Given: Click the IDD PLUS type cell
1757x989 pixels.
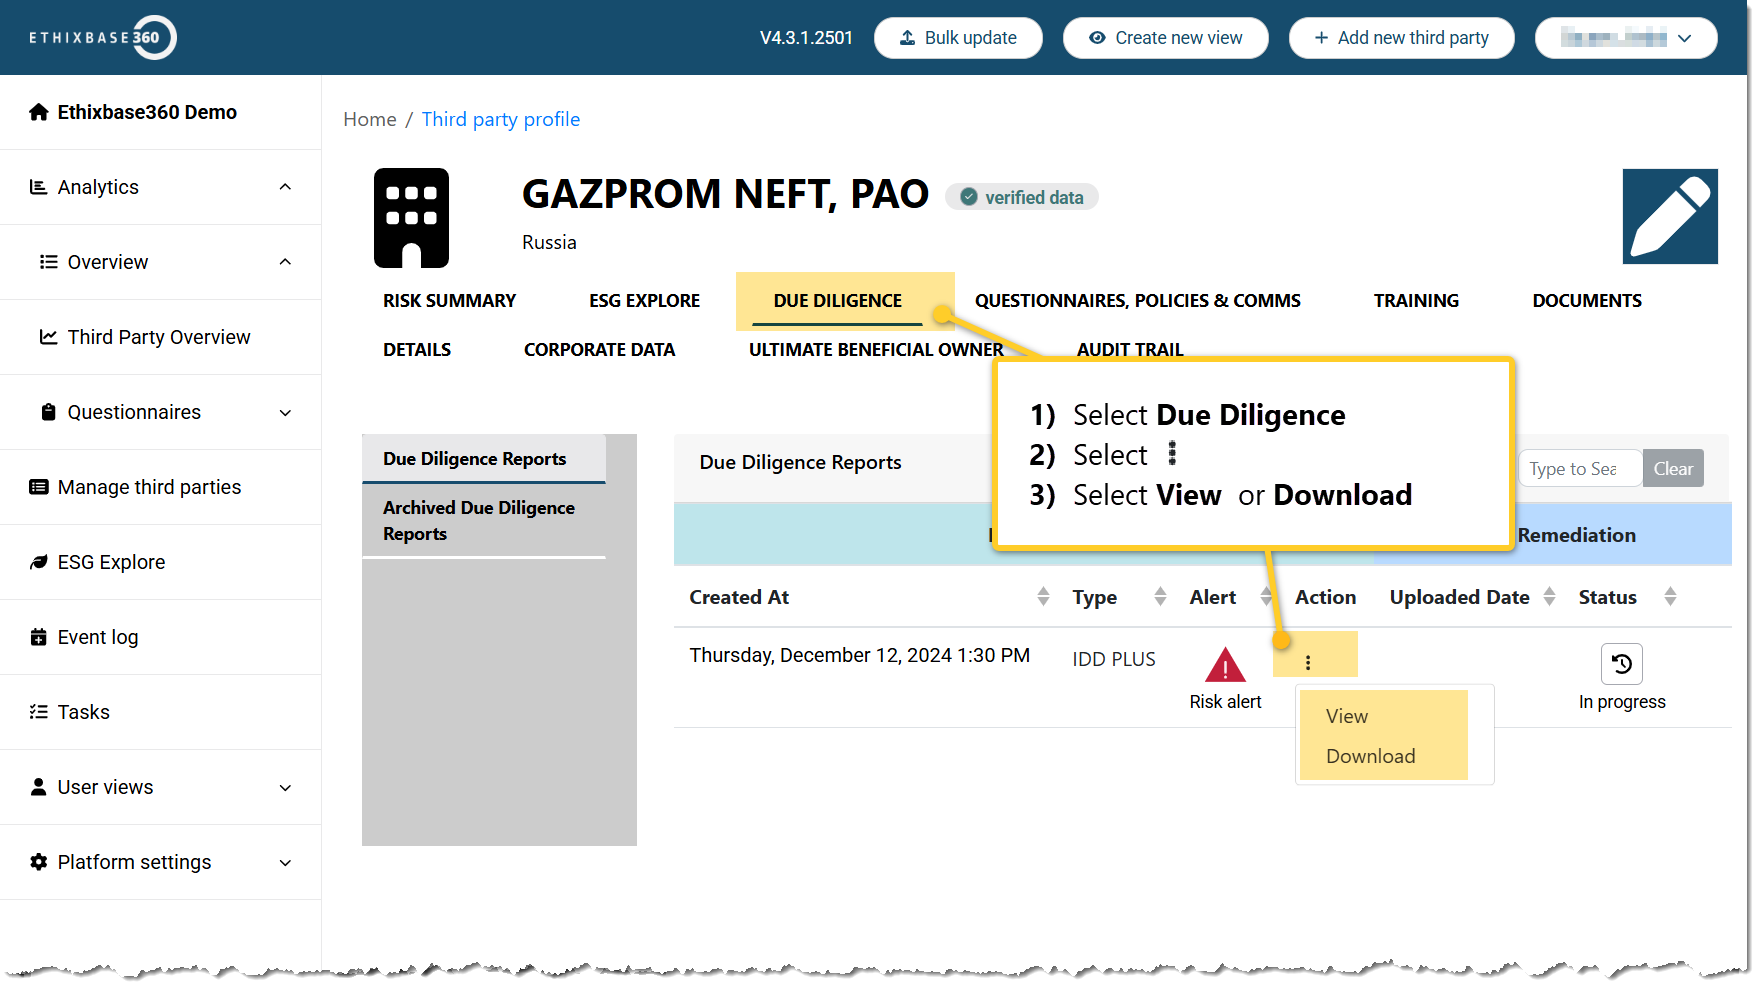Looking at the screenshot, I should [x=1114, y=659].
